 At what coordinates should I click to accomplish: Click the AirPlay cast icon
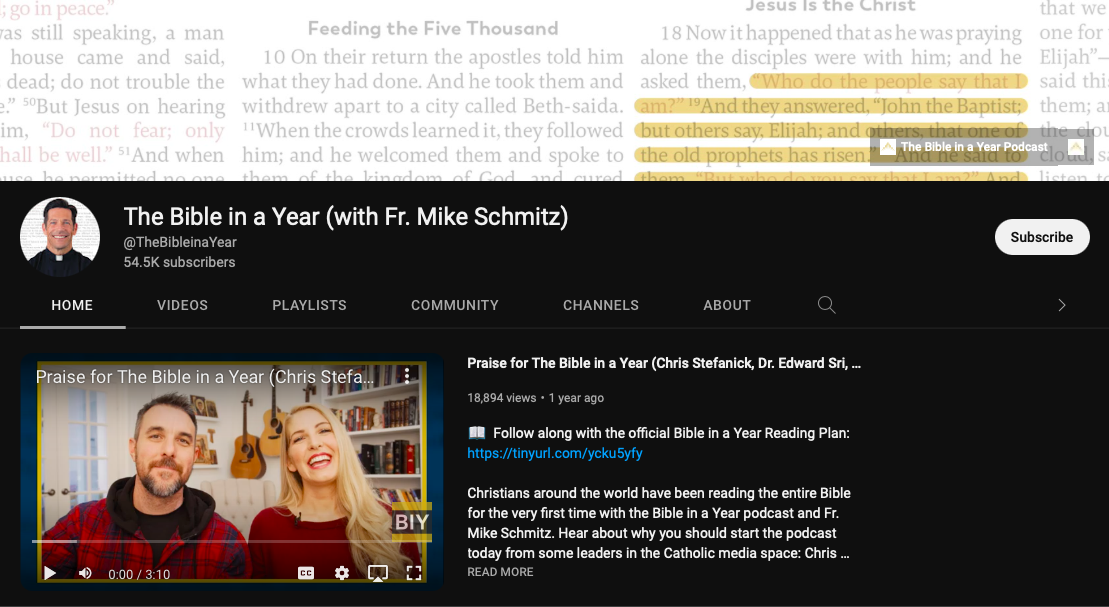click(378, 573)
